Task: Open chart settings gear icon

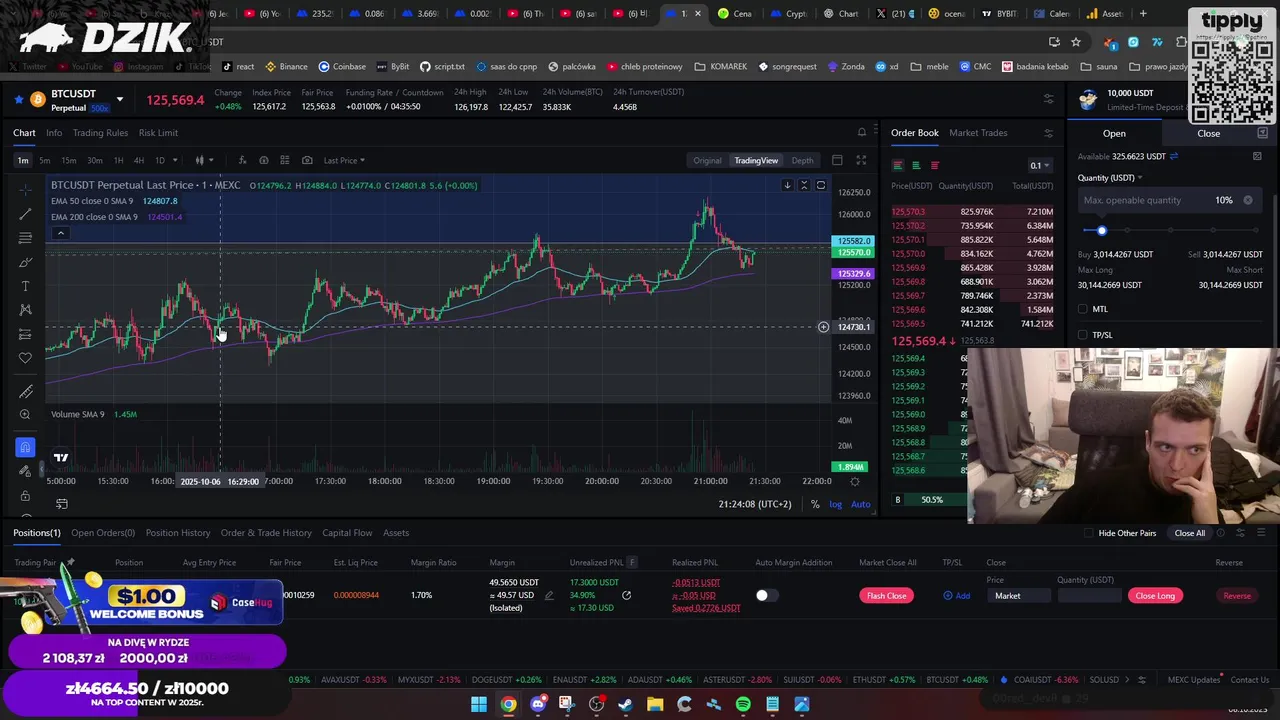Action: (854, 481)
